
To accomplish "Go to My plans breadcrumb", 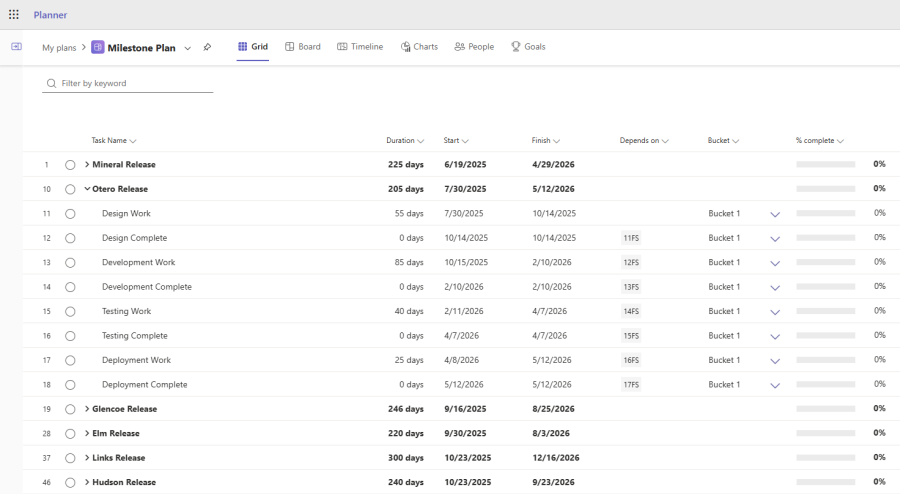I will click(x=59, y=48).
